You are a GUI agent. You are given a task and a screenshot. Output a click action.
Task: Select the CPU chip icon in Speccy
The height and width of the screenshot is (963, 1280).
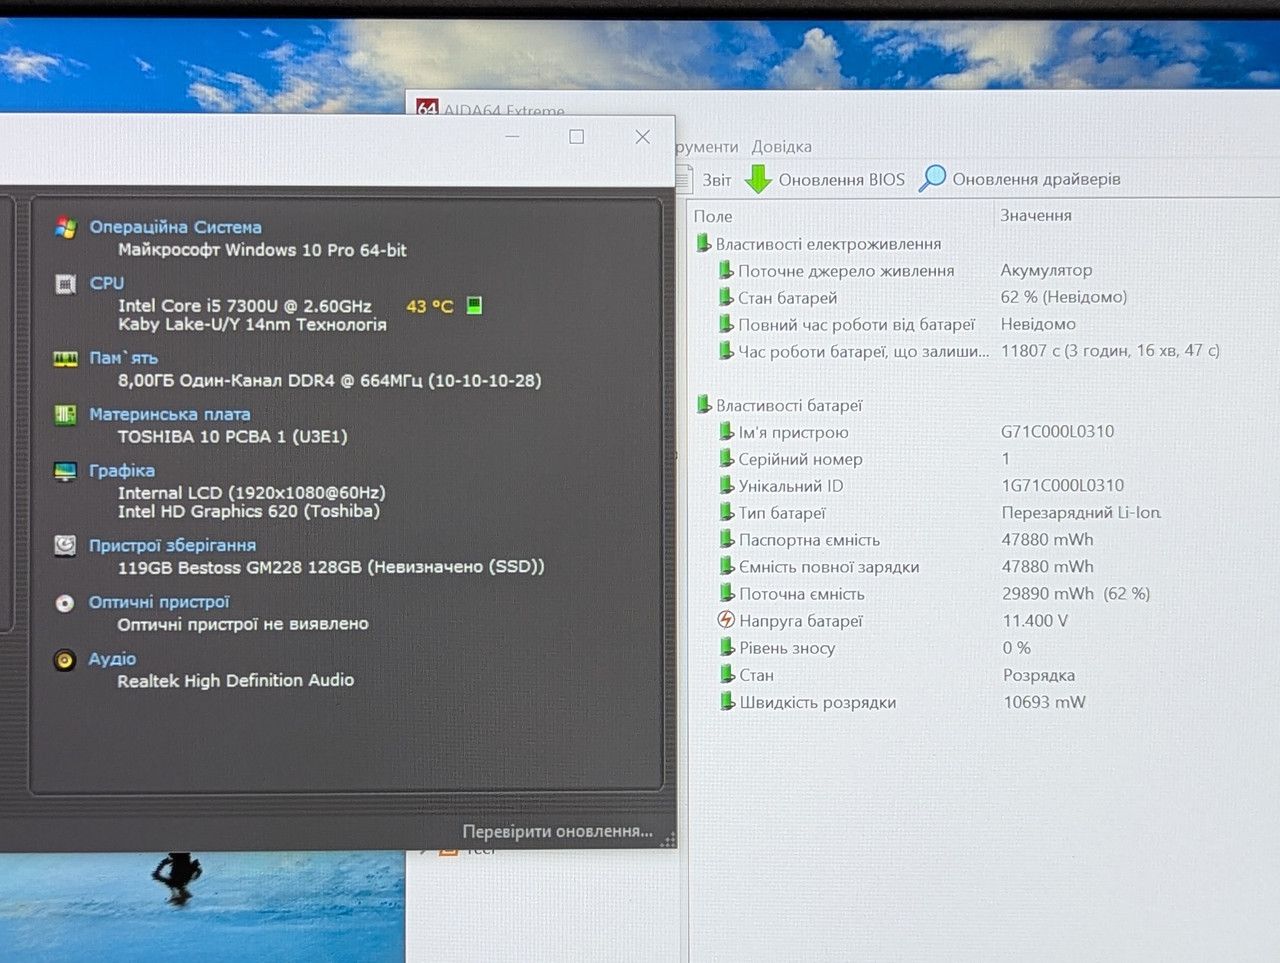66,284
